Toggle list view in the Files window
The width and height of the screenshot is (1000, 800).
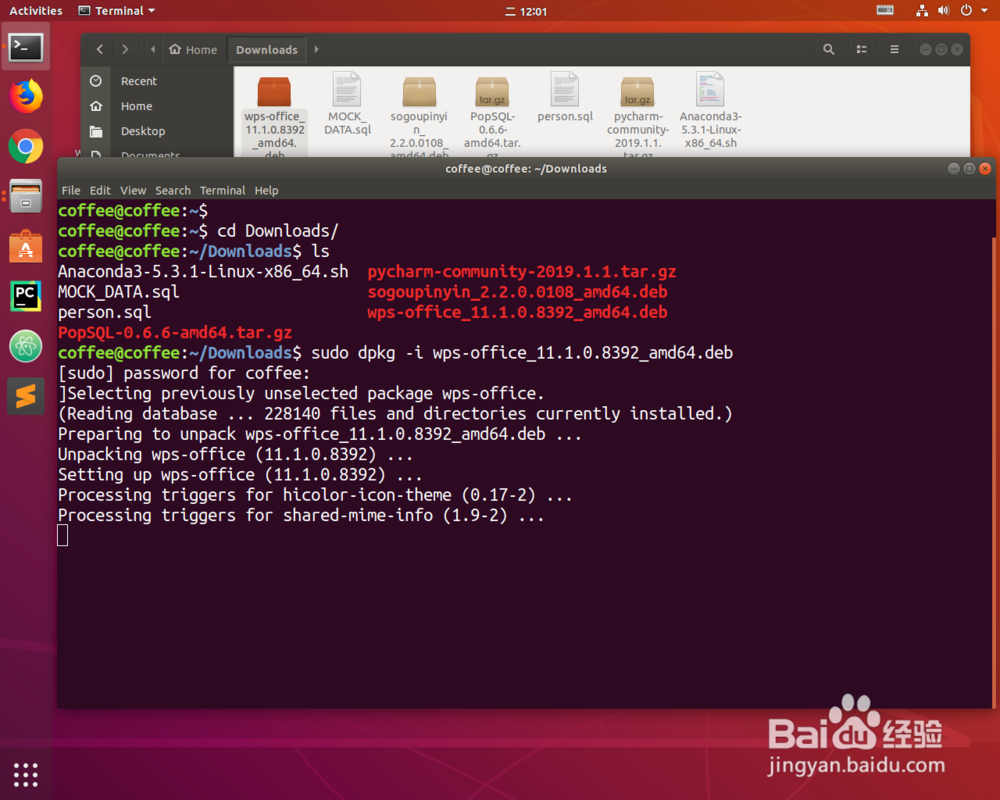(862, 49)
